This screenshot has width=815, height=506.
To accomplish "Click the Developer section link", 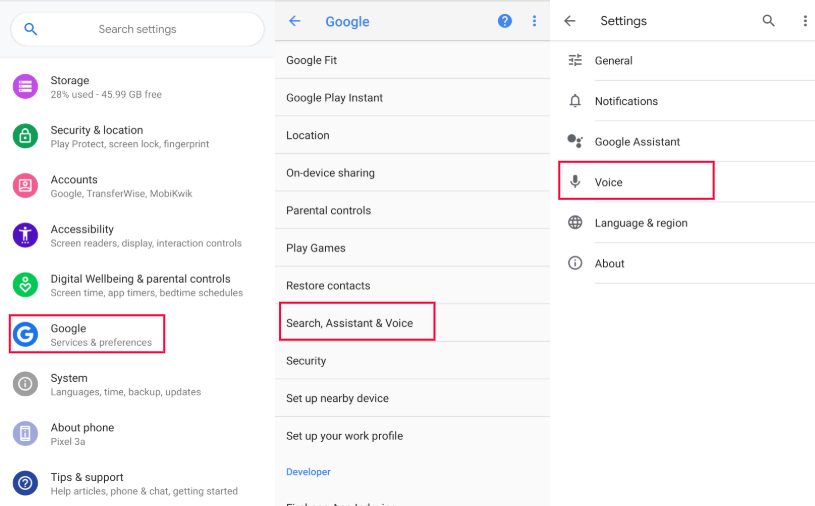I will click(308, 472).
